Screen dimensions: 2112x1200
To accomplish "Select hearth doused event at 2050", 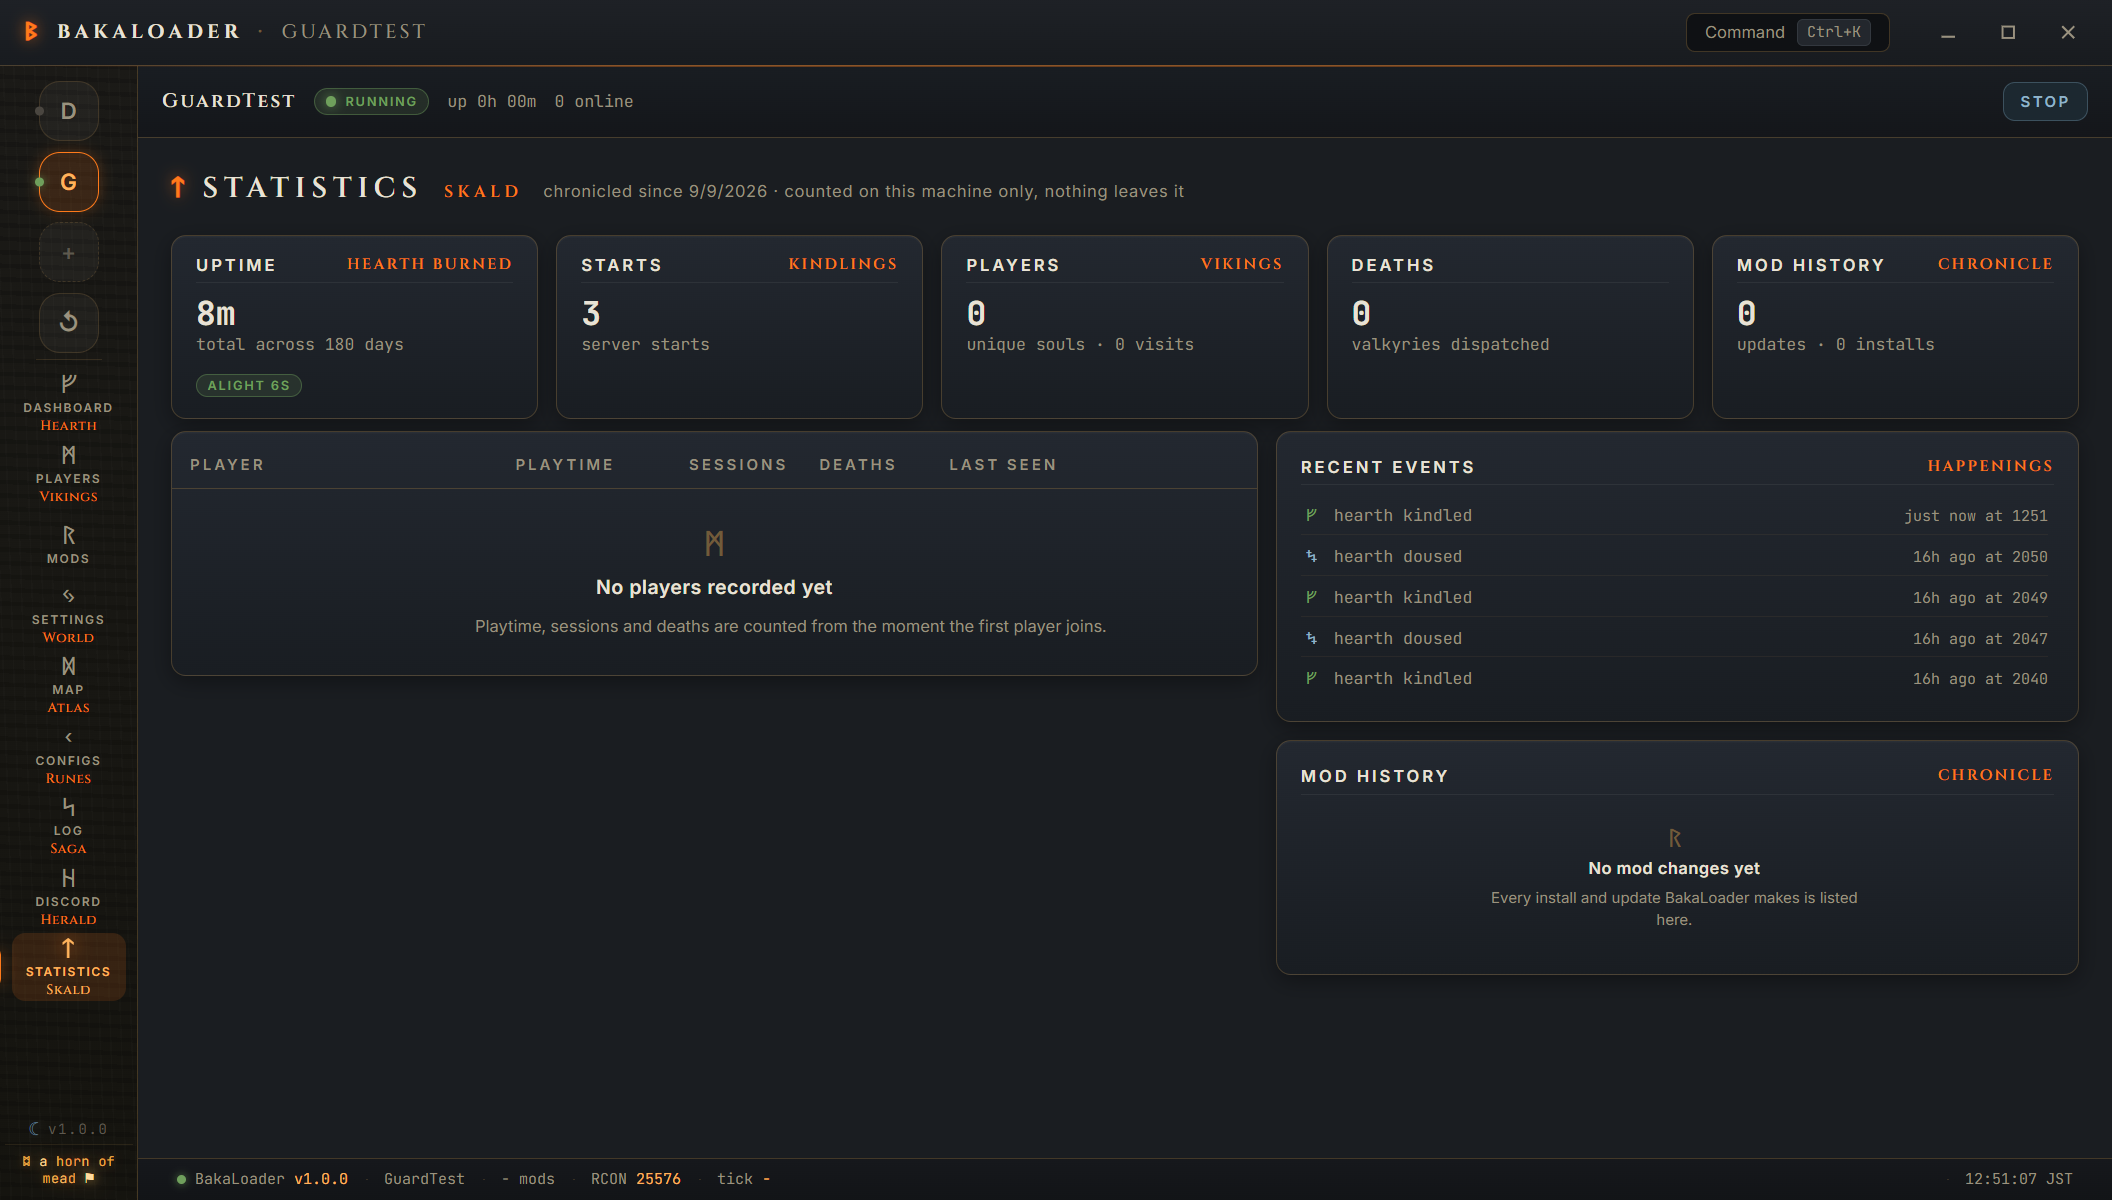I will [1676, 556].
